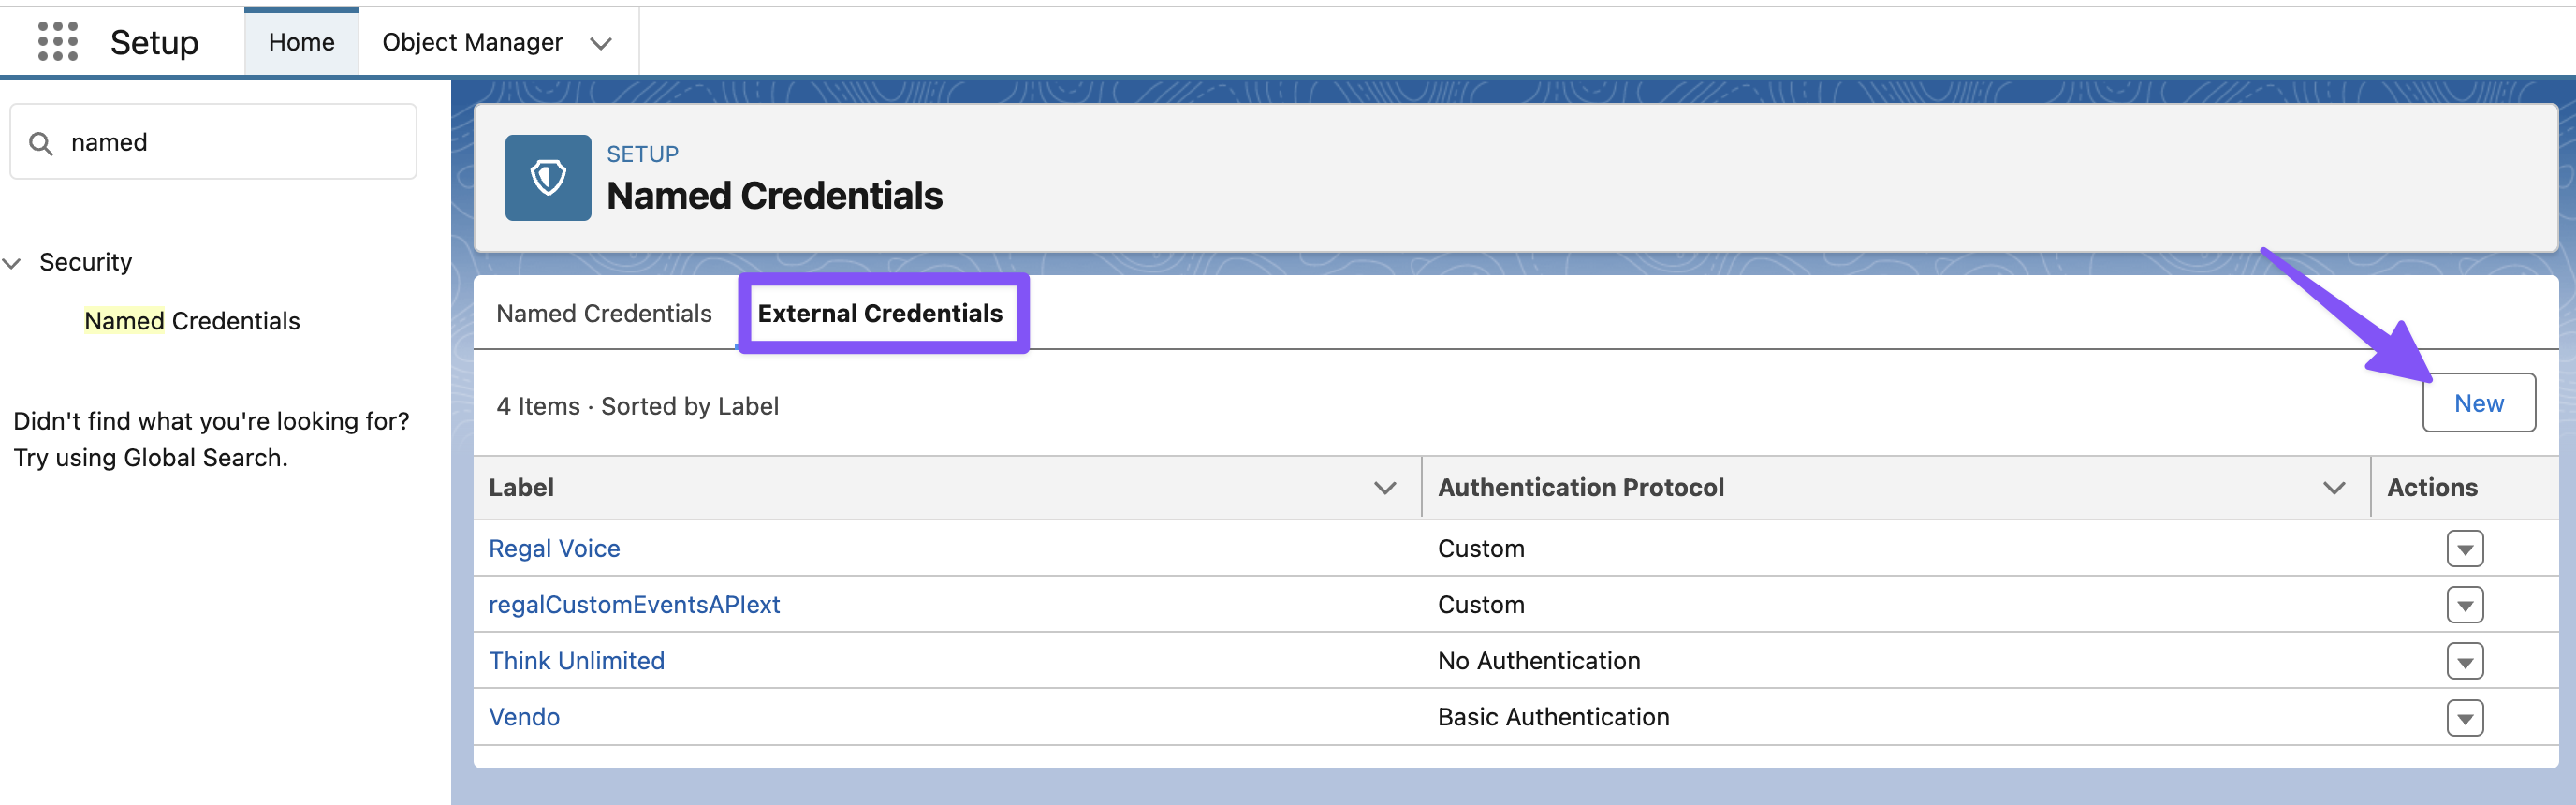This screenshot has height=805, width=2576.
Task: Open the Authentication Protocol column chevron
Action: (x=2334, y=488)
